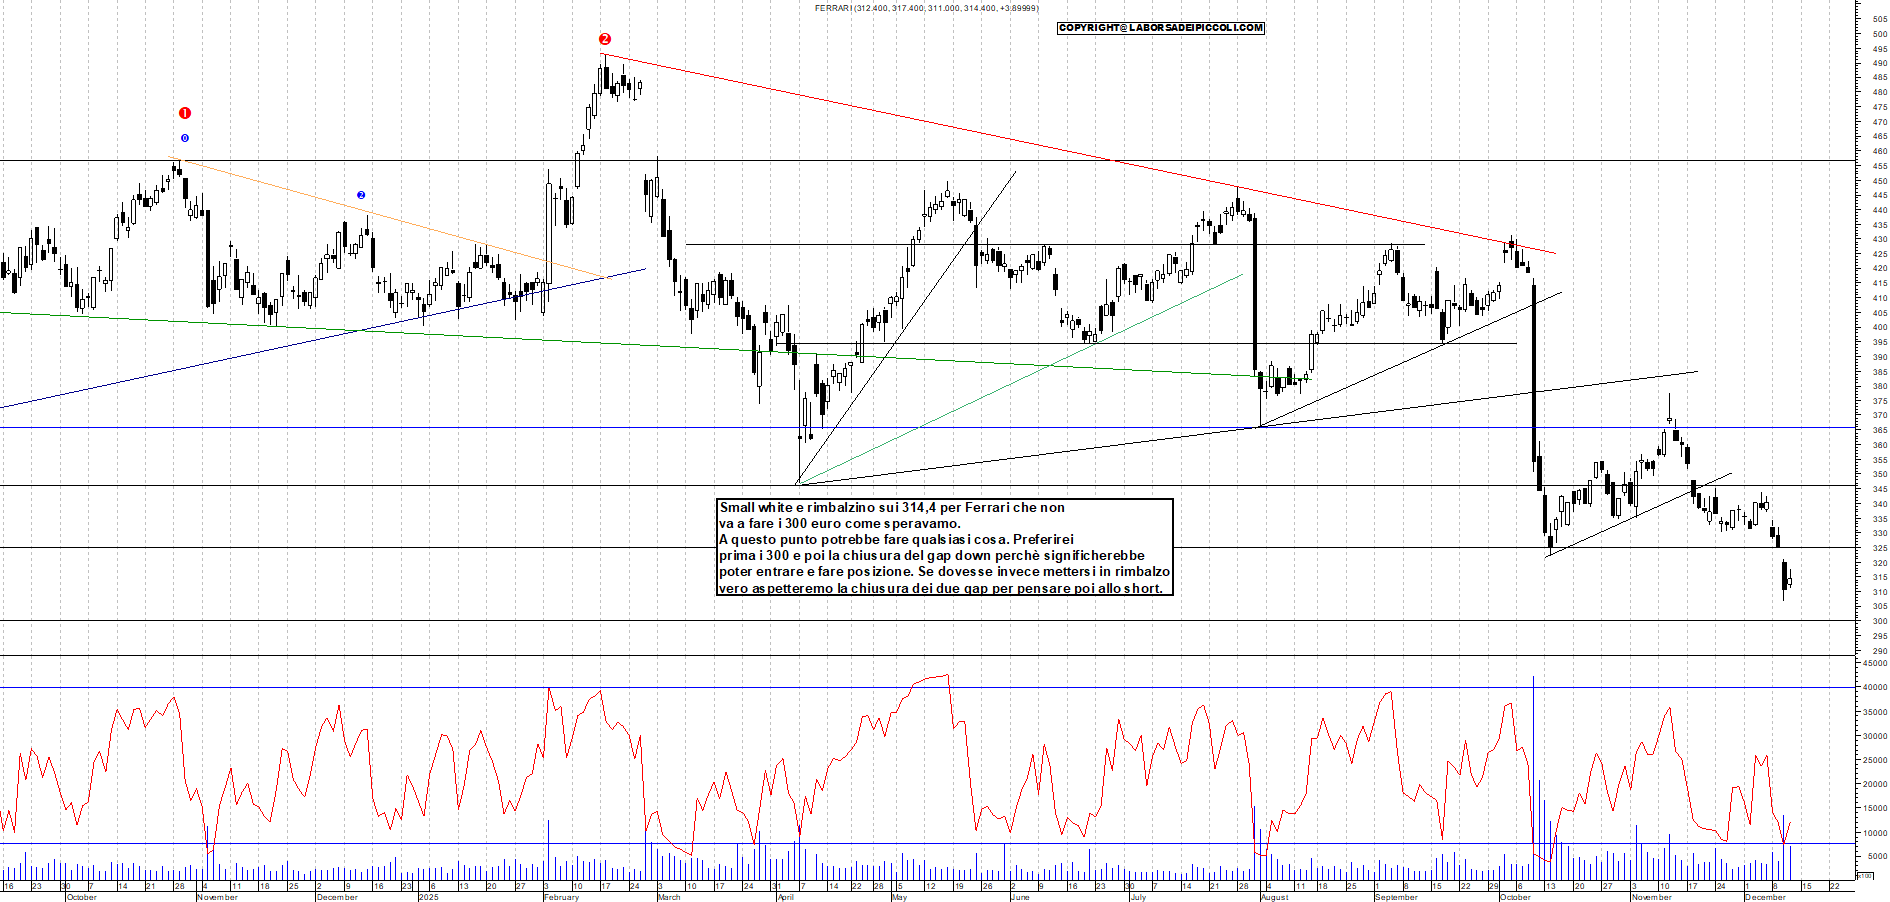Click the September label on time axis
The width and height of the screenshot is (1890, 902).
(1395, 897)
